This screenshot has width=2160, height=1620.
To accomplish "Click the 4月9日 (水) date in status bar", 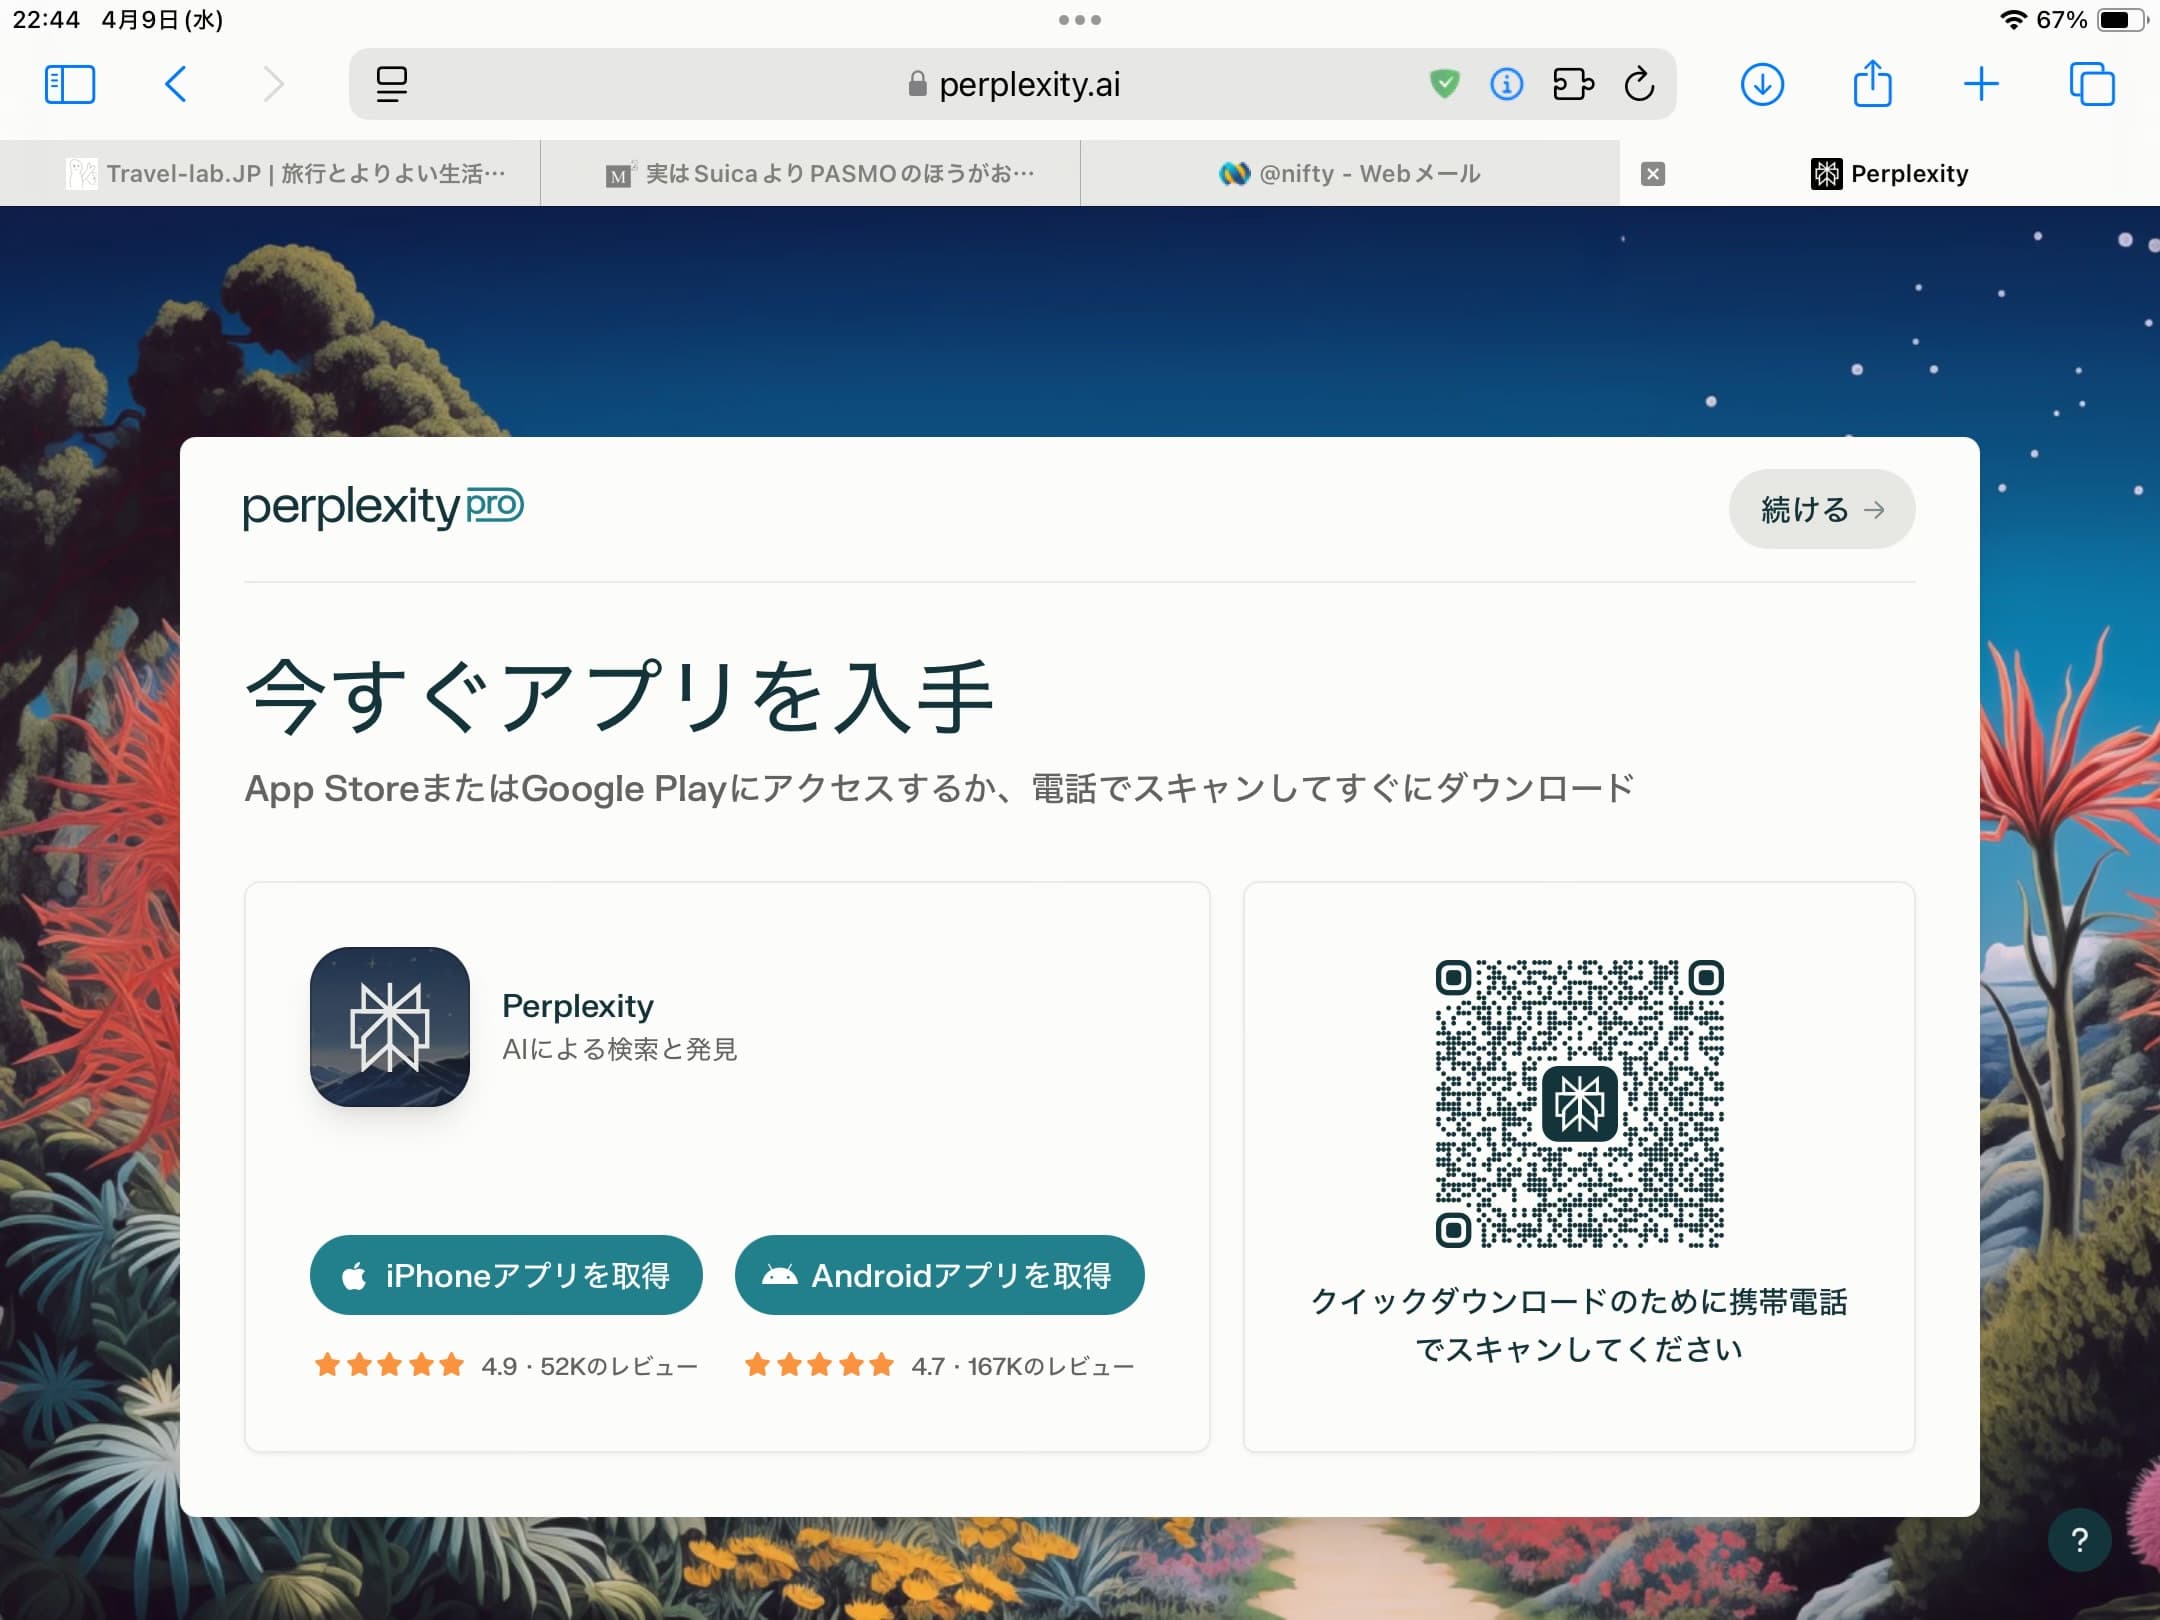I will pos(162,20).
